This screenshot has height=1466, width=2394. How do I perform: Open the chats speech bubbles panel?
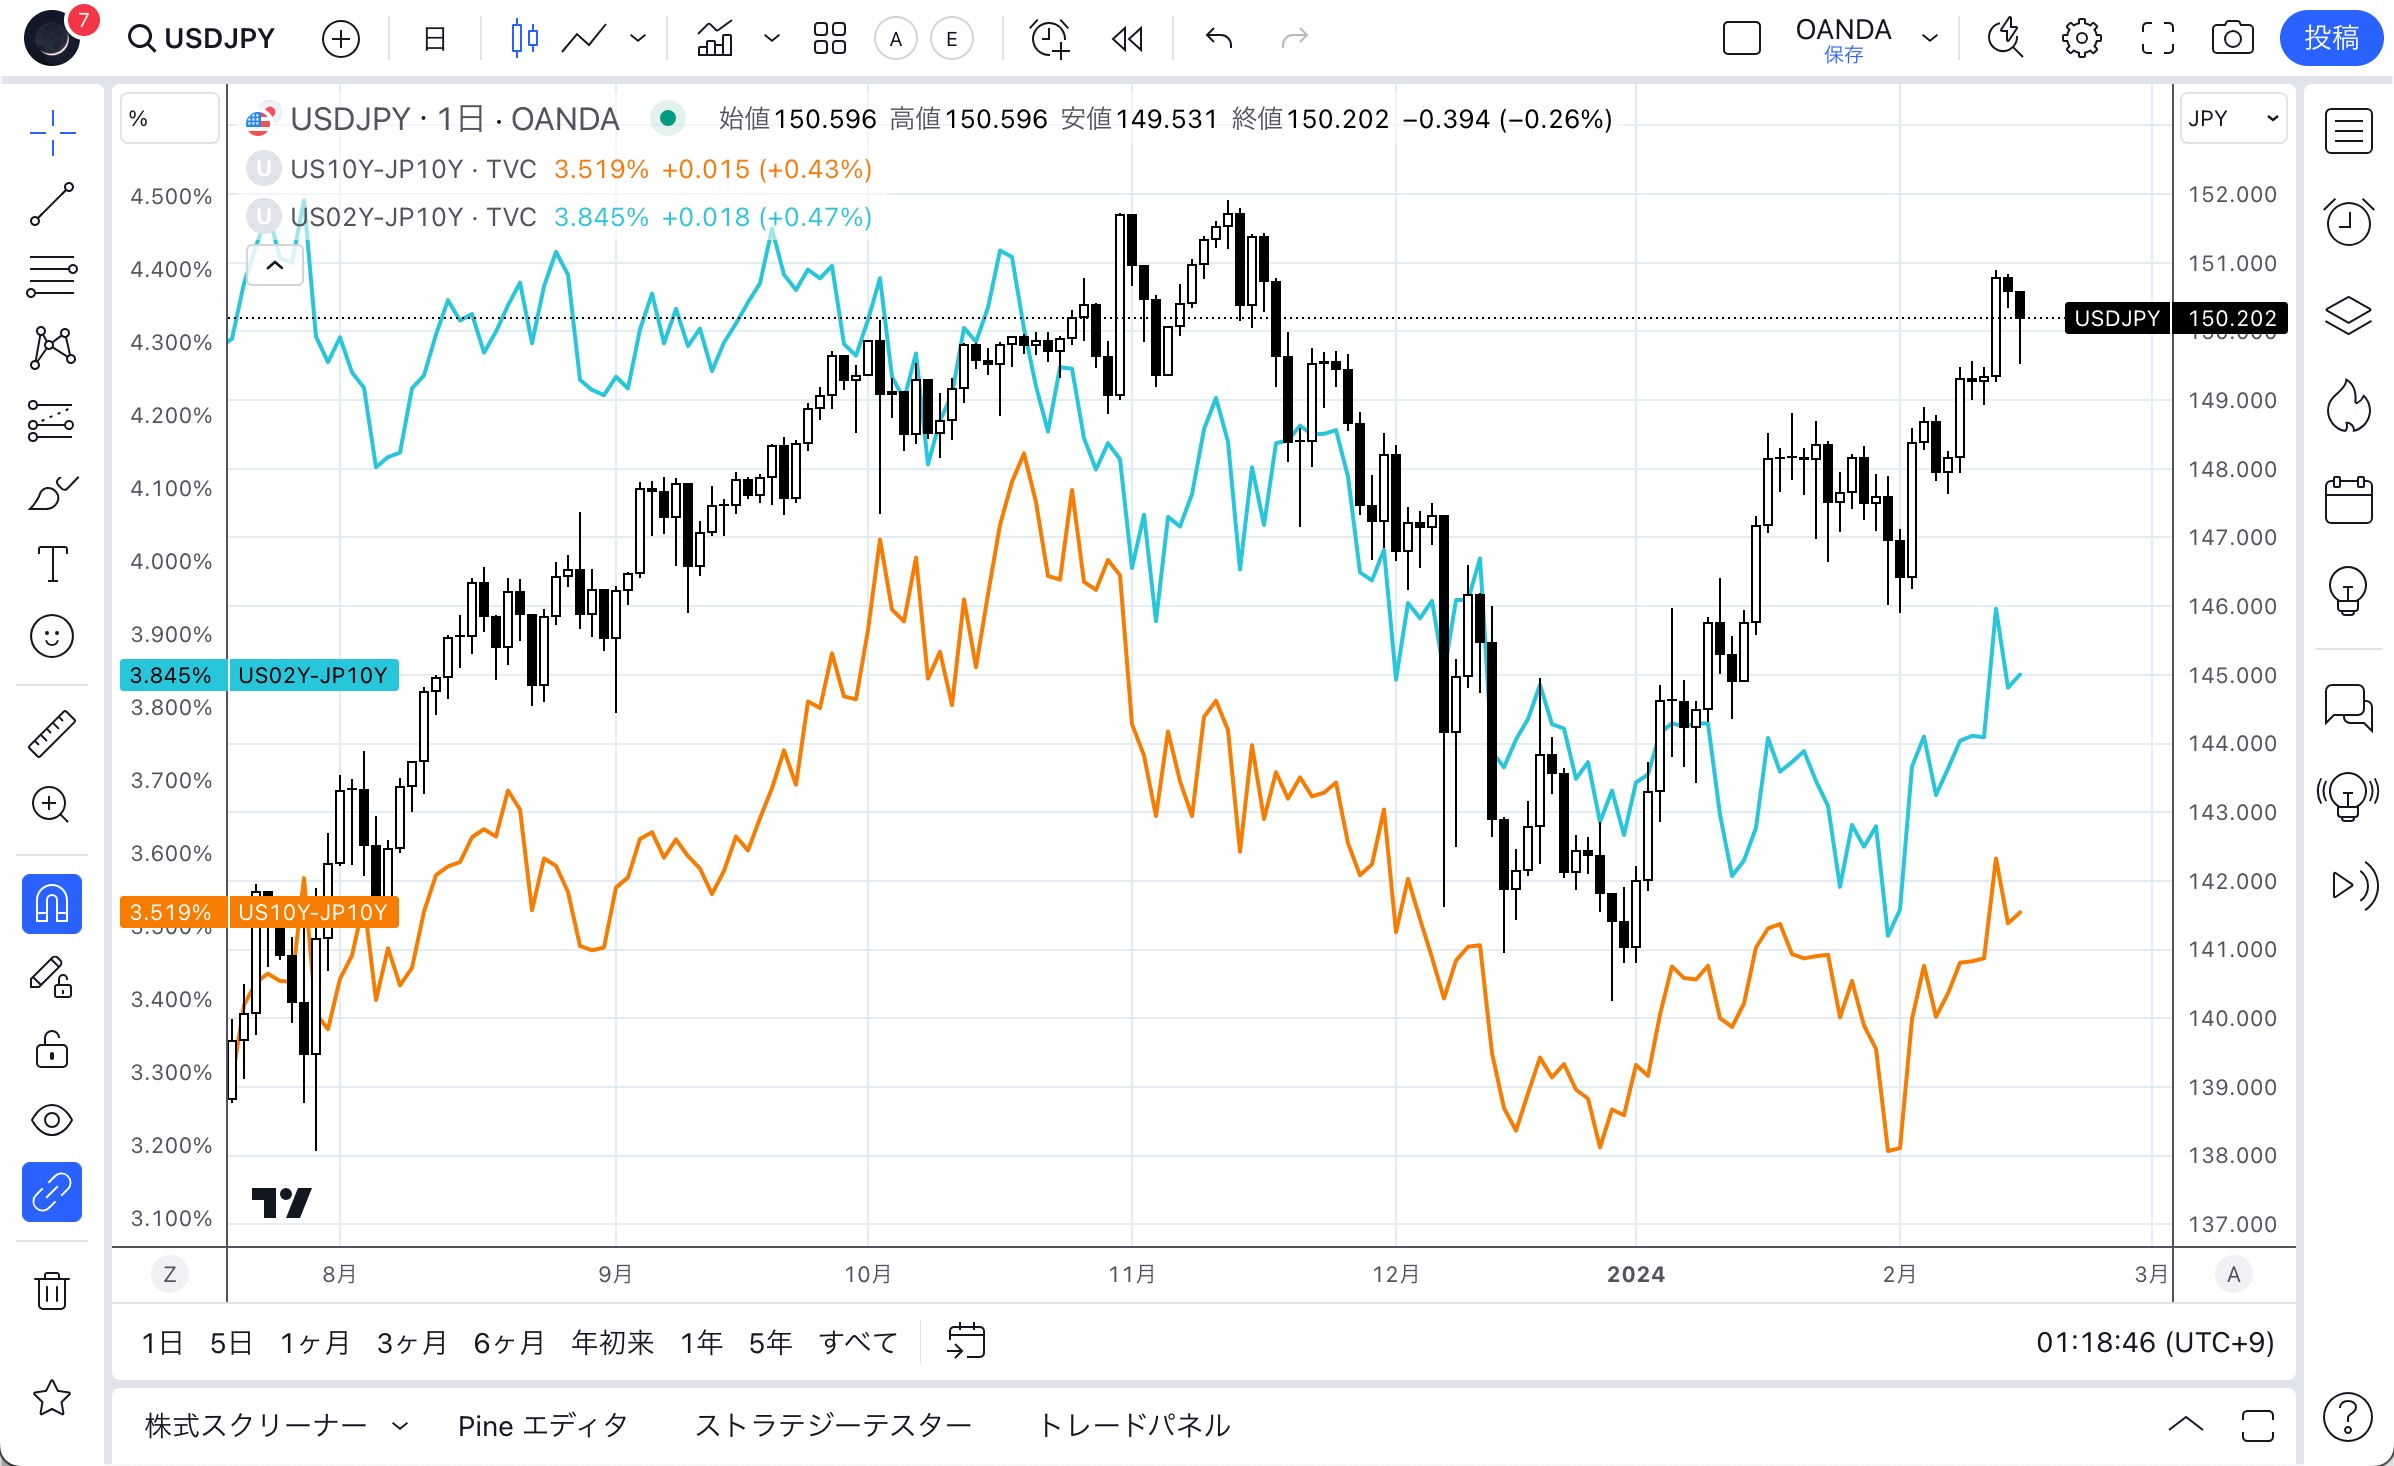pyautogui.click(x=2348, y=707)
